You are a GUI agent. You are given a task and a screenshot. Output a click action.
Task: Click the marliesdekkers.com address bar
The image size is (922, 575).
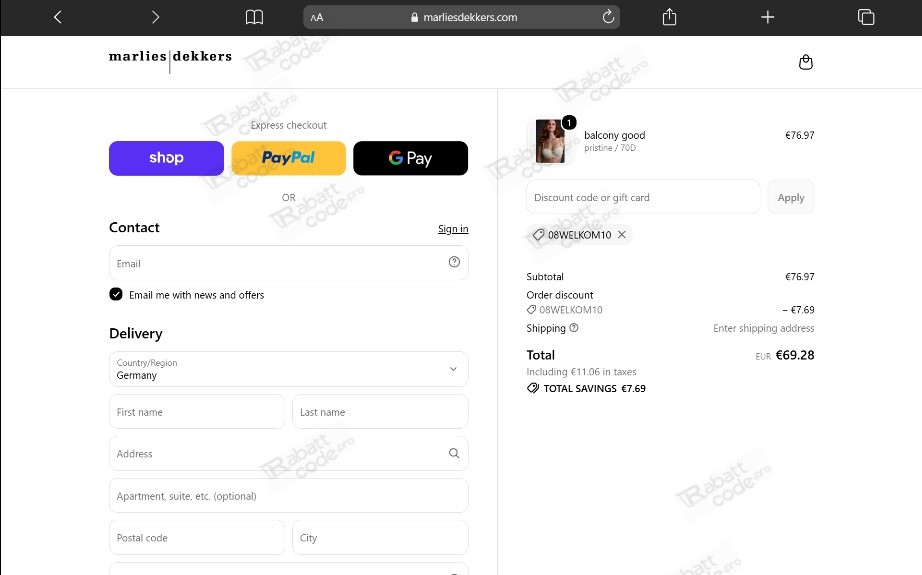click(462, 17)
